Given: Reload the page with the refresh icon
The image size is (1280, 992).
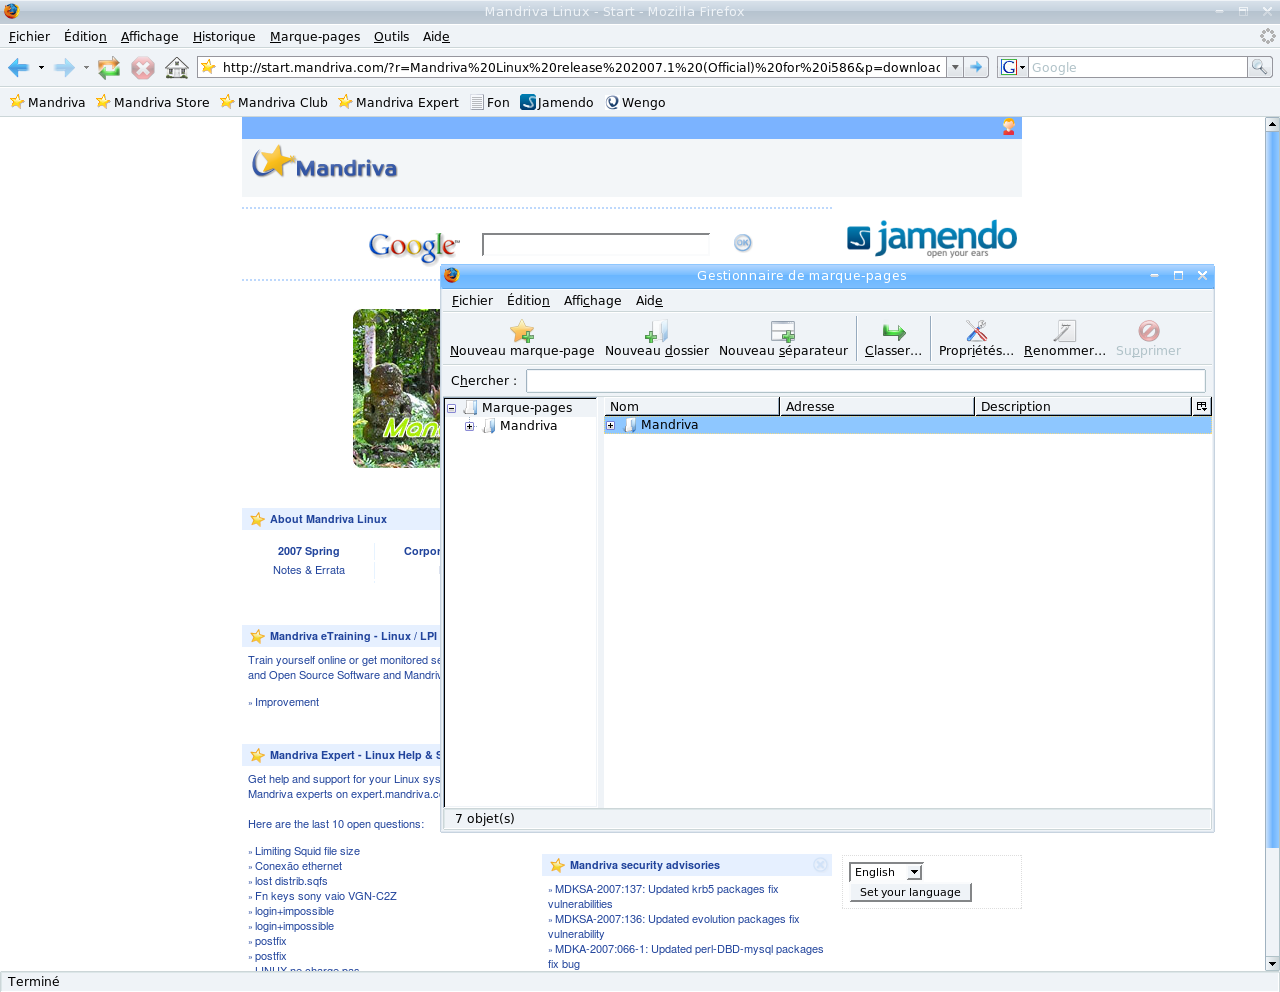Looking at the screenshot, I should (109, 67).
